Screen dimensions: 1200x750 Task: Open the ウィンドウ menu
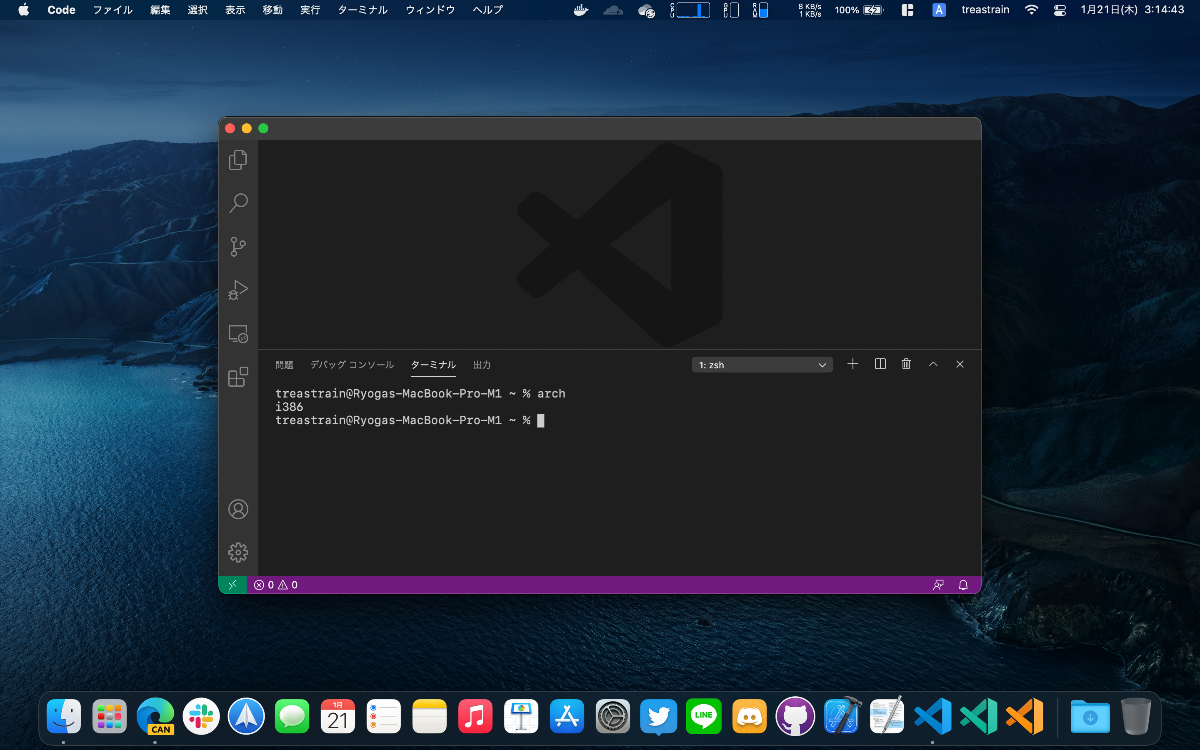tap(430, 10)
